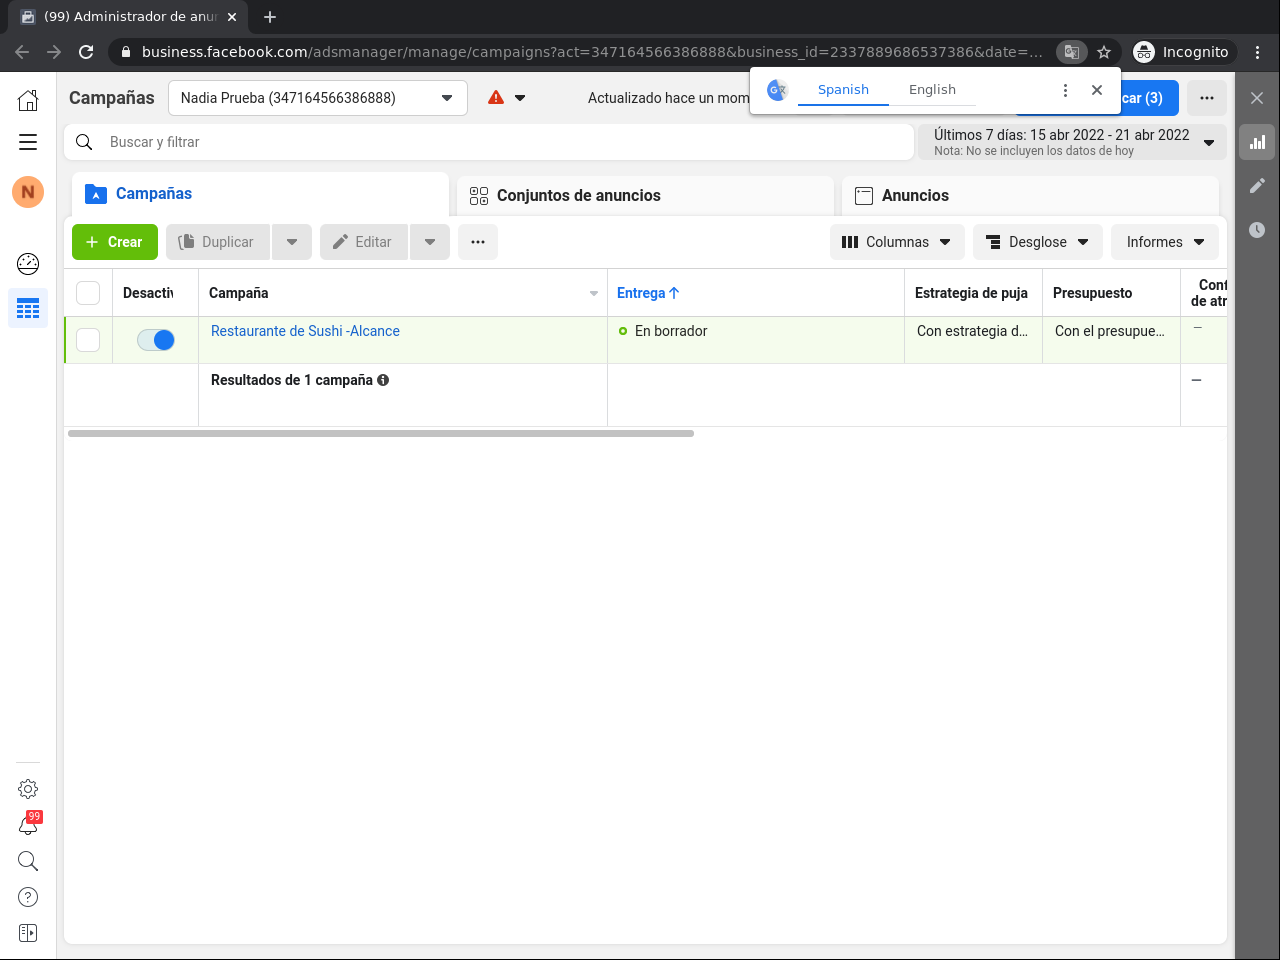Image resolution: width=1280 pixels, height=960 pixels.
Task: Expand the Editar dropdown arrow
Action: click(430, 242)
